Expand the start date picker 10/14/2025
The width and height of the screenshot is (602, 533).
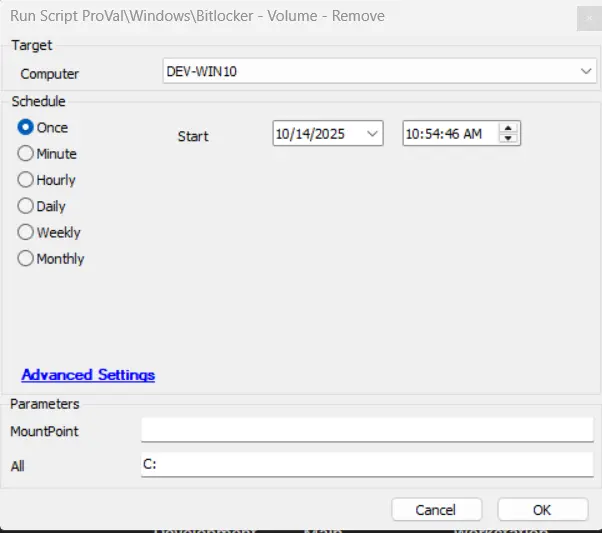pos(372,134)
